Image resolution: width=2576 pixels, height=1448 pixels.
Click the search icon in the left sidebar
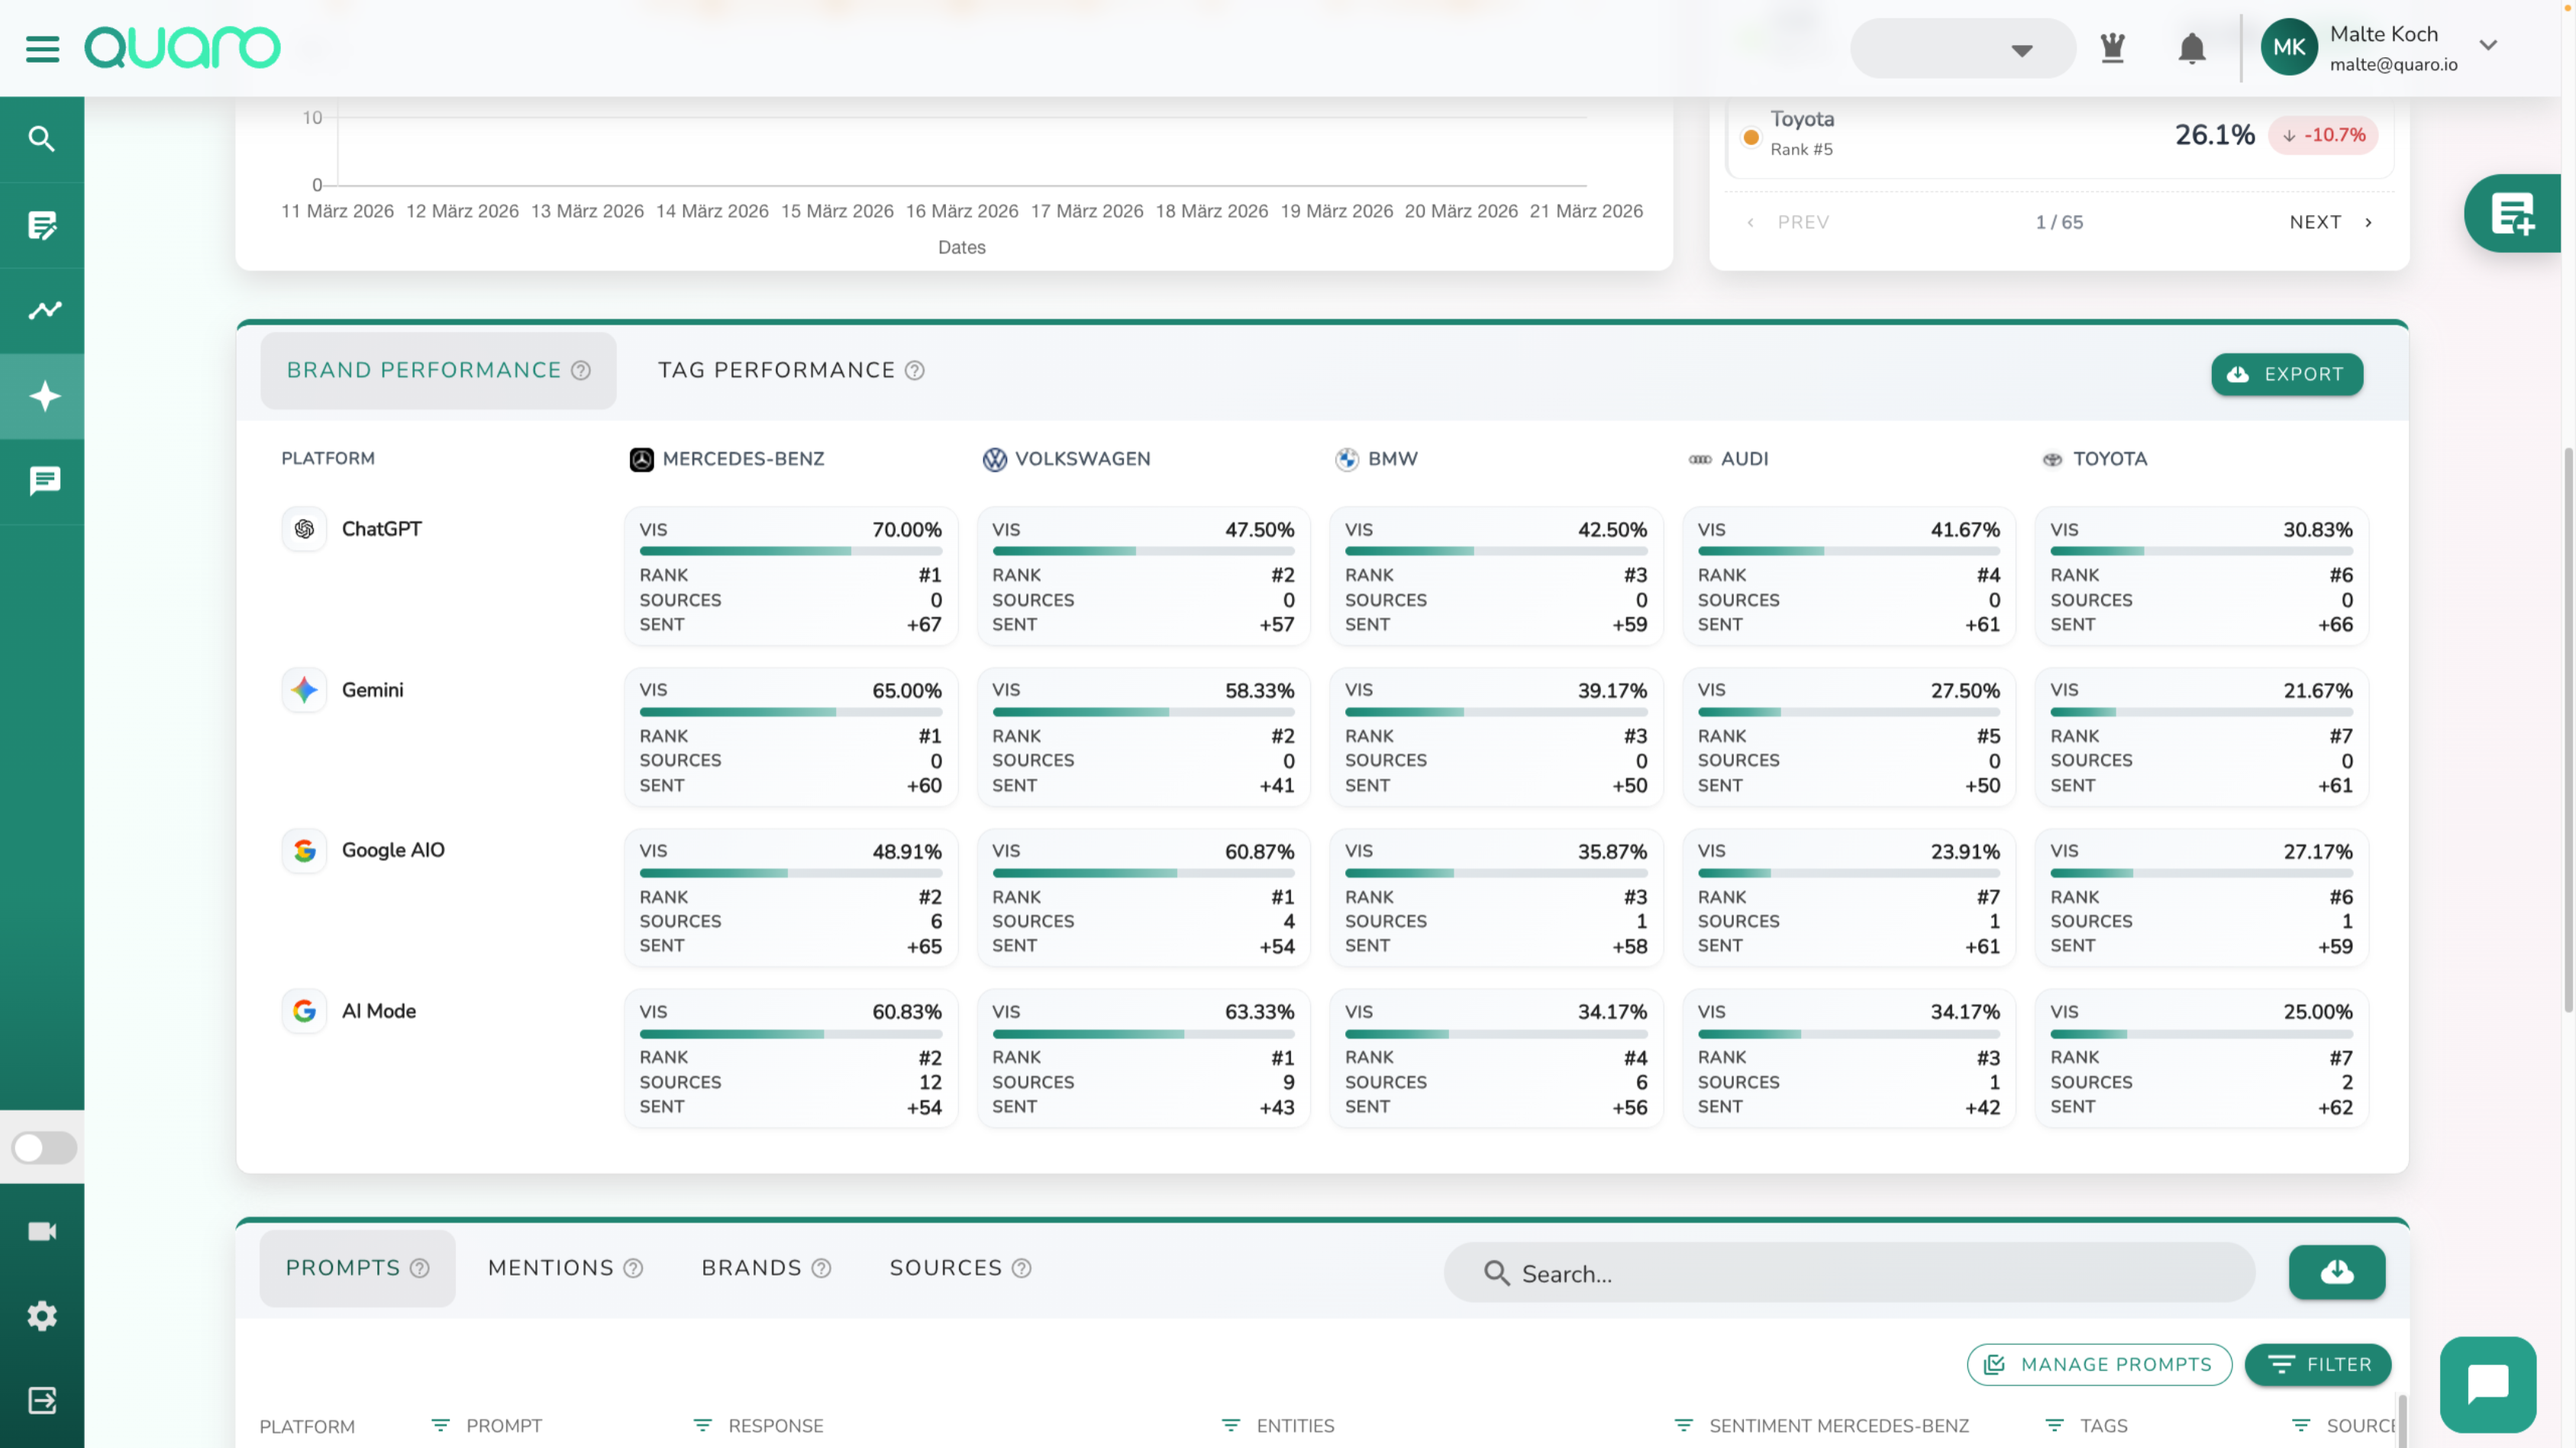point(42,139)
